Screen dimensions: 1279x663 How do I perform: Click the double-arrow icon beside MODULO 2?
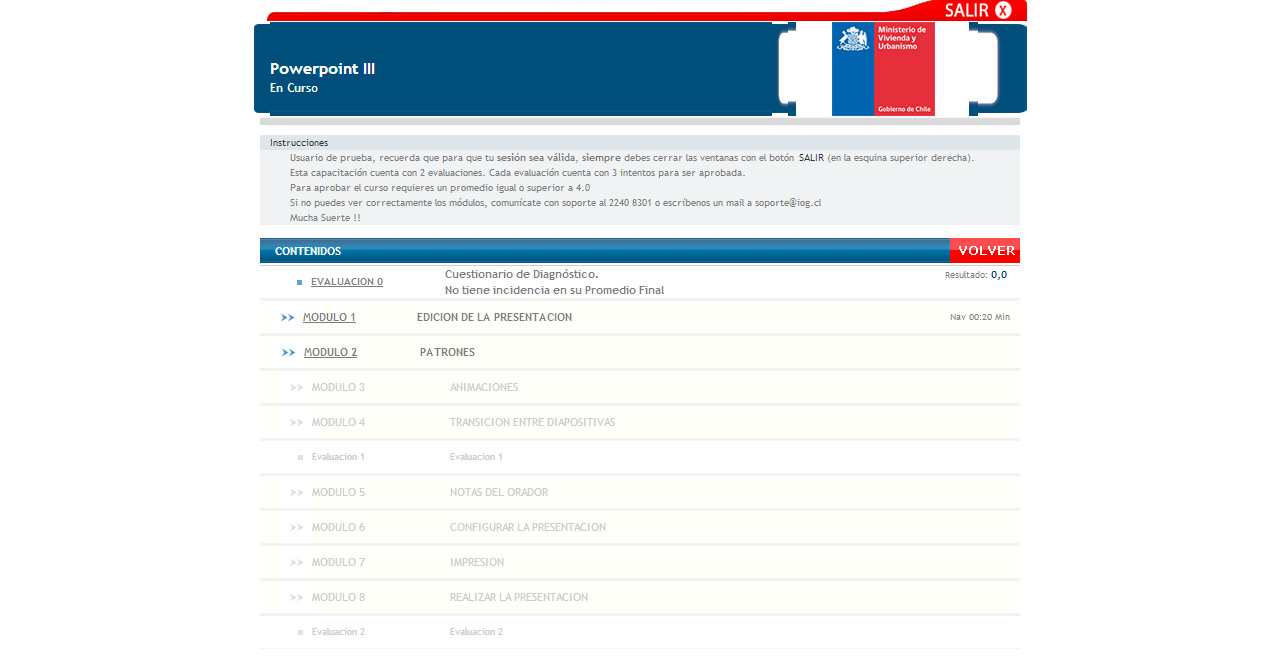[288, 352]
